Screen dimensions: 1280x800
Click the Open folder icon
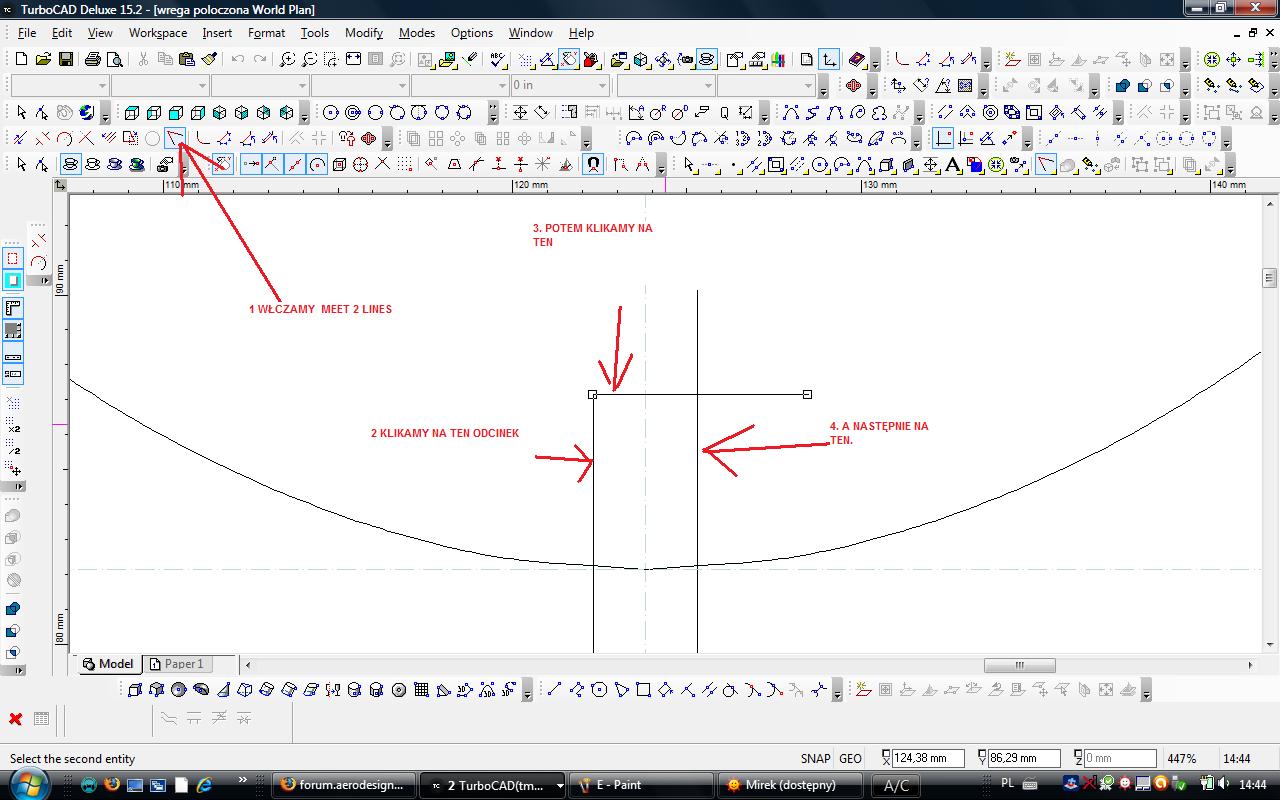tap(43, 60)
